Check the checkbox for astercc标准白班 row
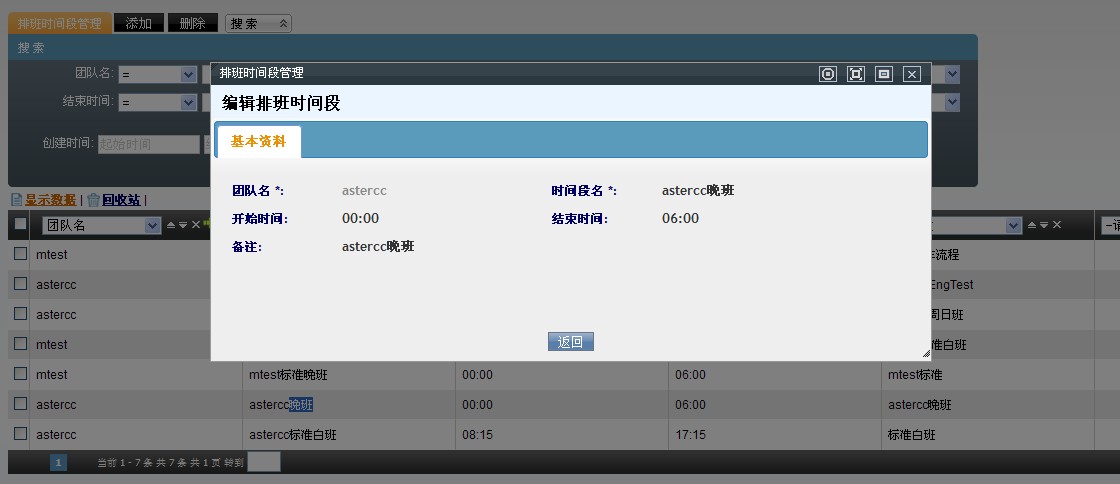 pos(20,434)
